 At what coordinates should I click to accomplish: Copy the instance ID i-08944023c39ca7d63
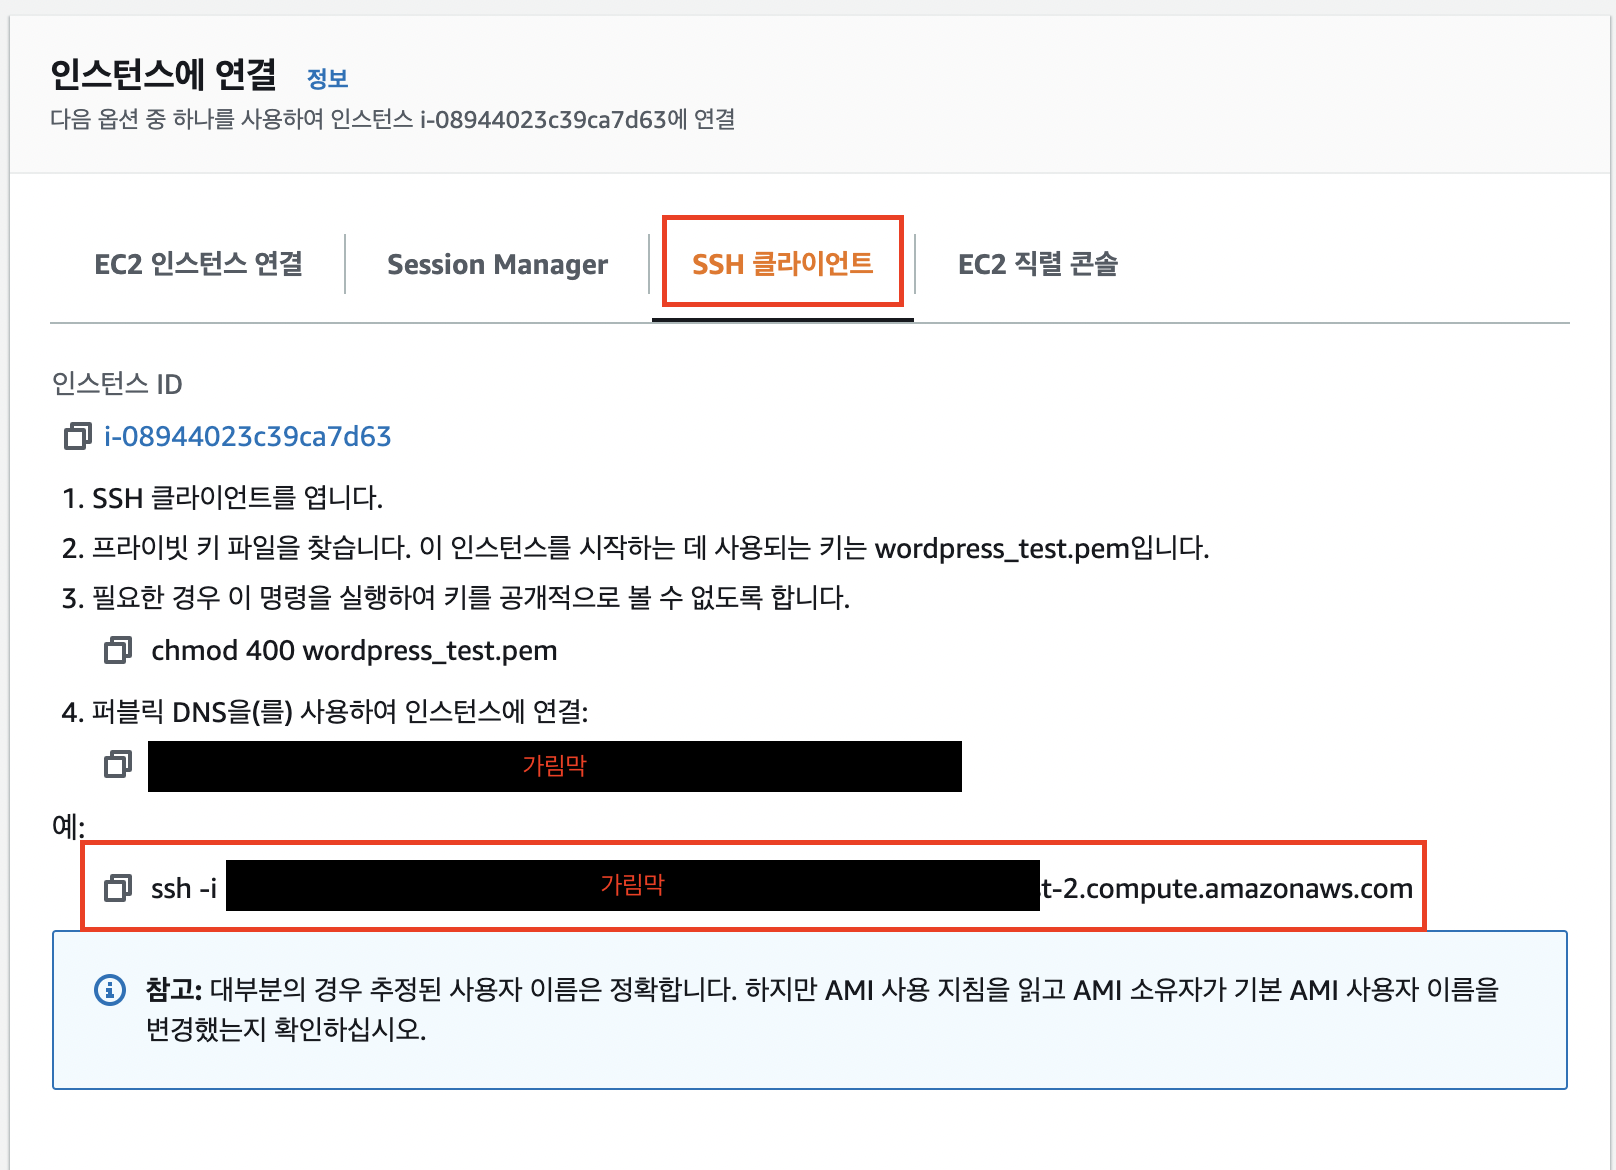coord(78,436)
